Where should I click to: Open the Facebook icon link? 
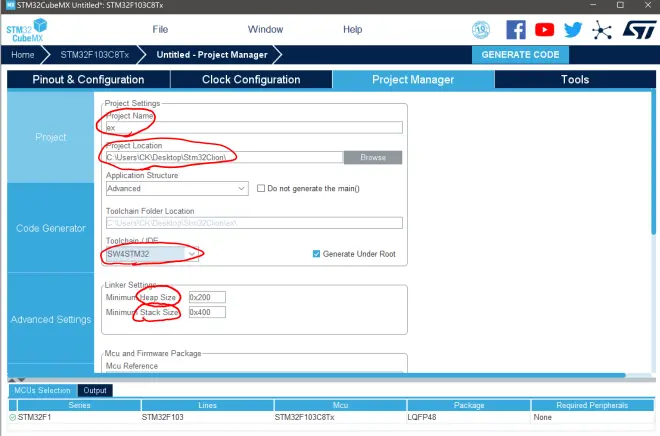(516, 30)
